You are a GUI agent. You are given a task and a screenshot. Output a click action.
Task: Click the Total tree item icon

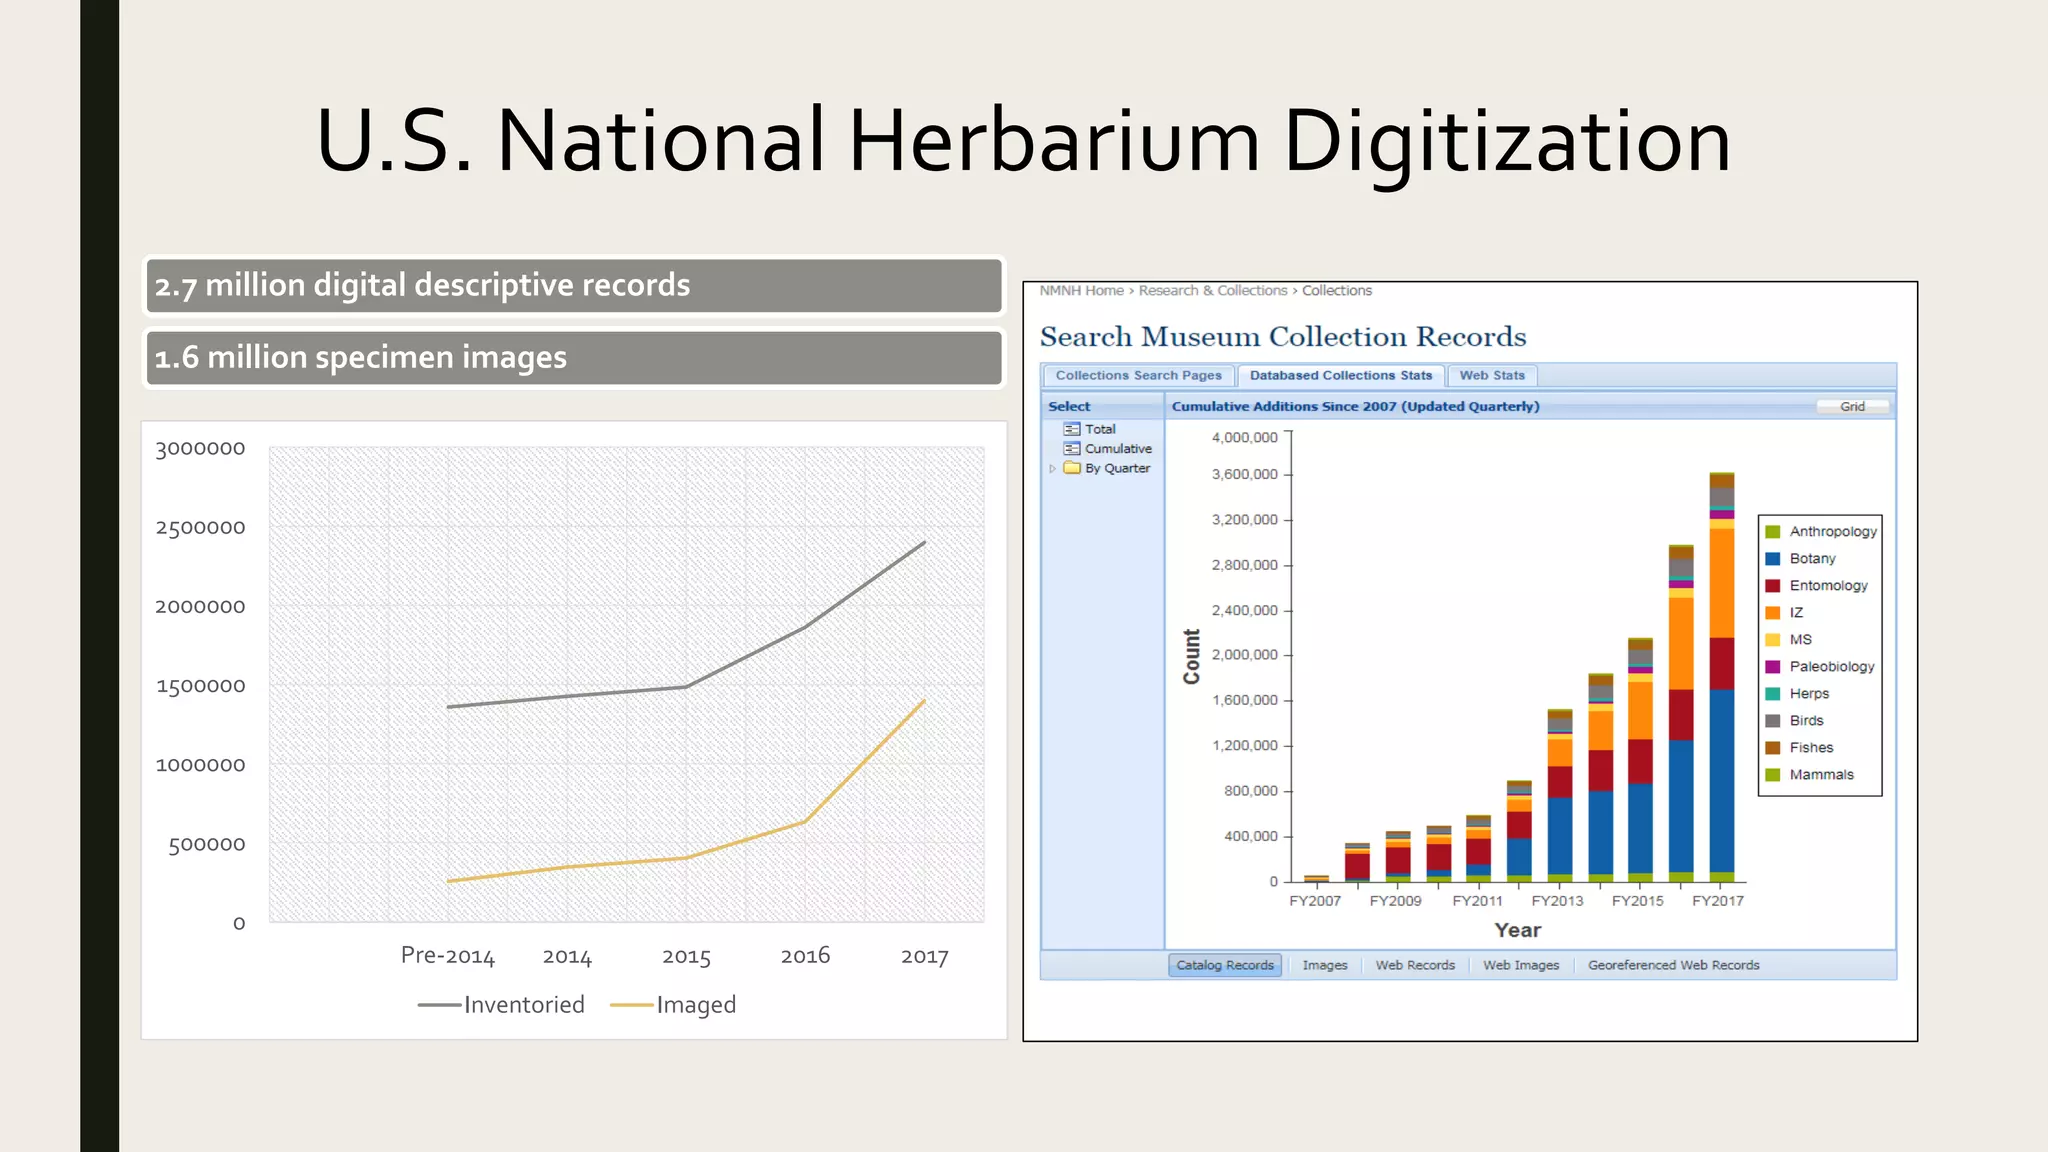point(1072,429)
